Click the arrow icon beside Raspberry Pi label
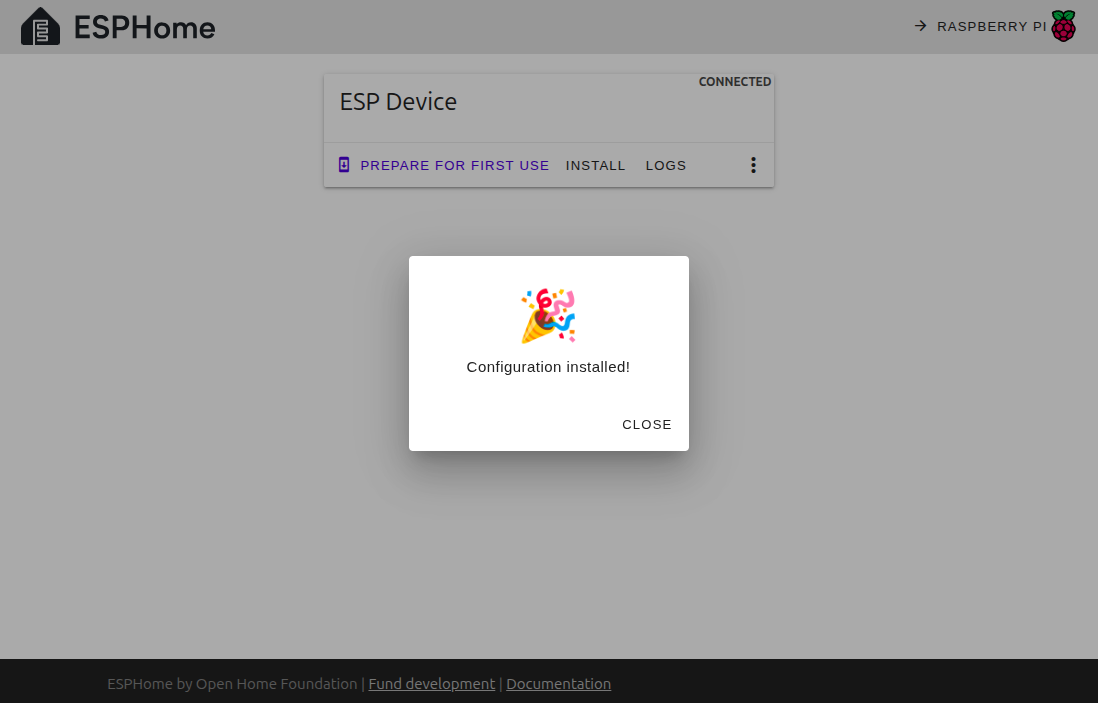Viewport: 1098px width, 703px height. (919, 27)
